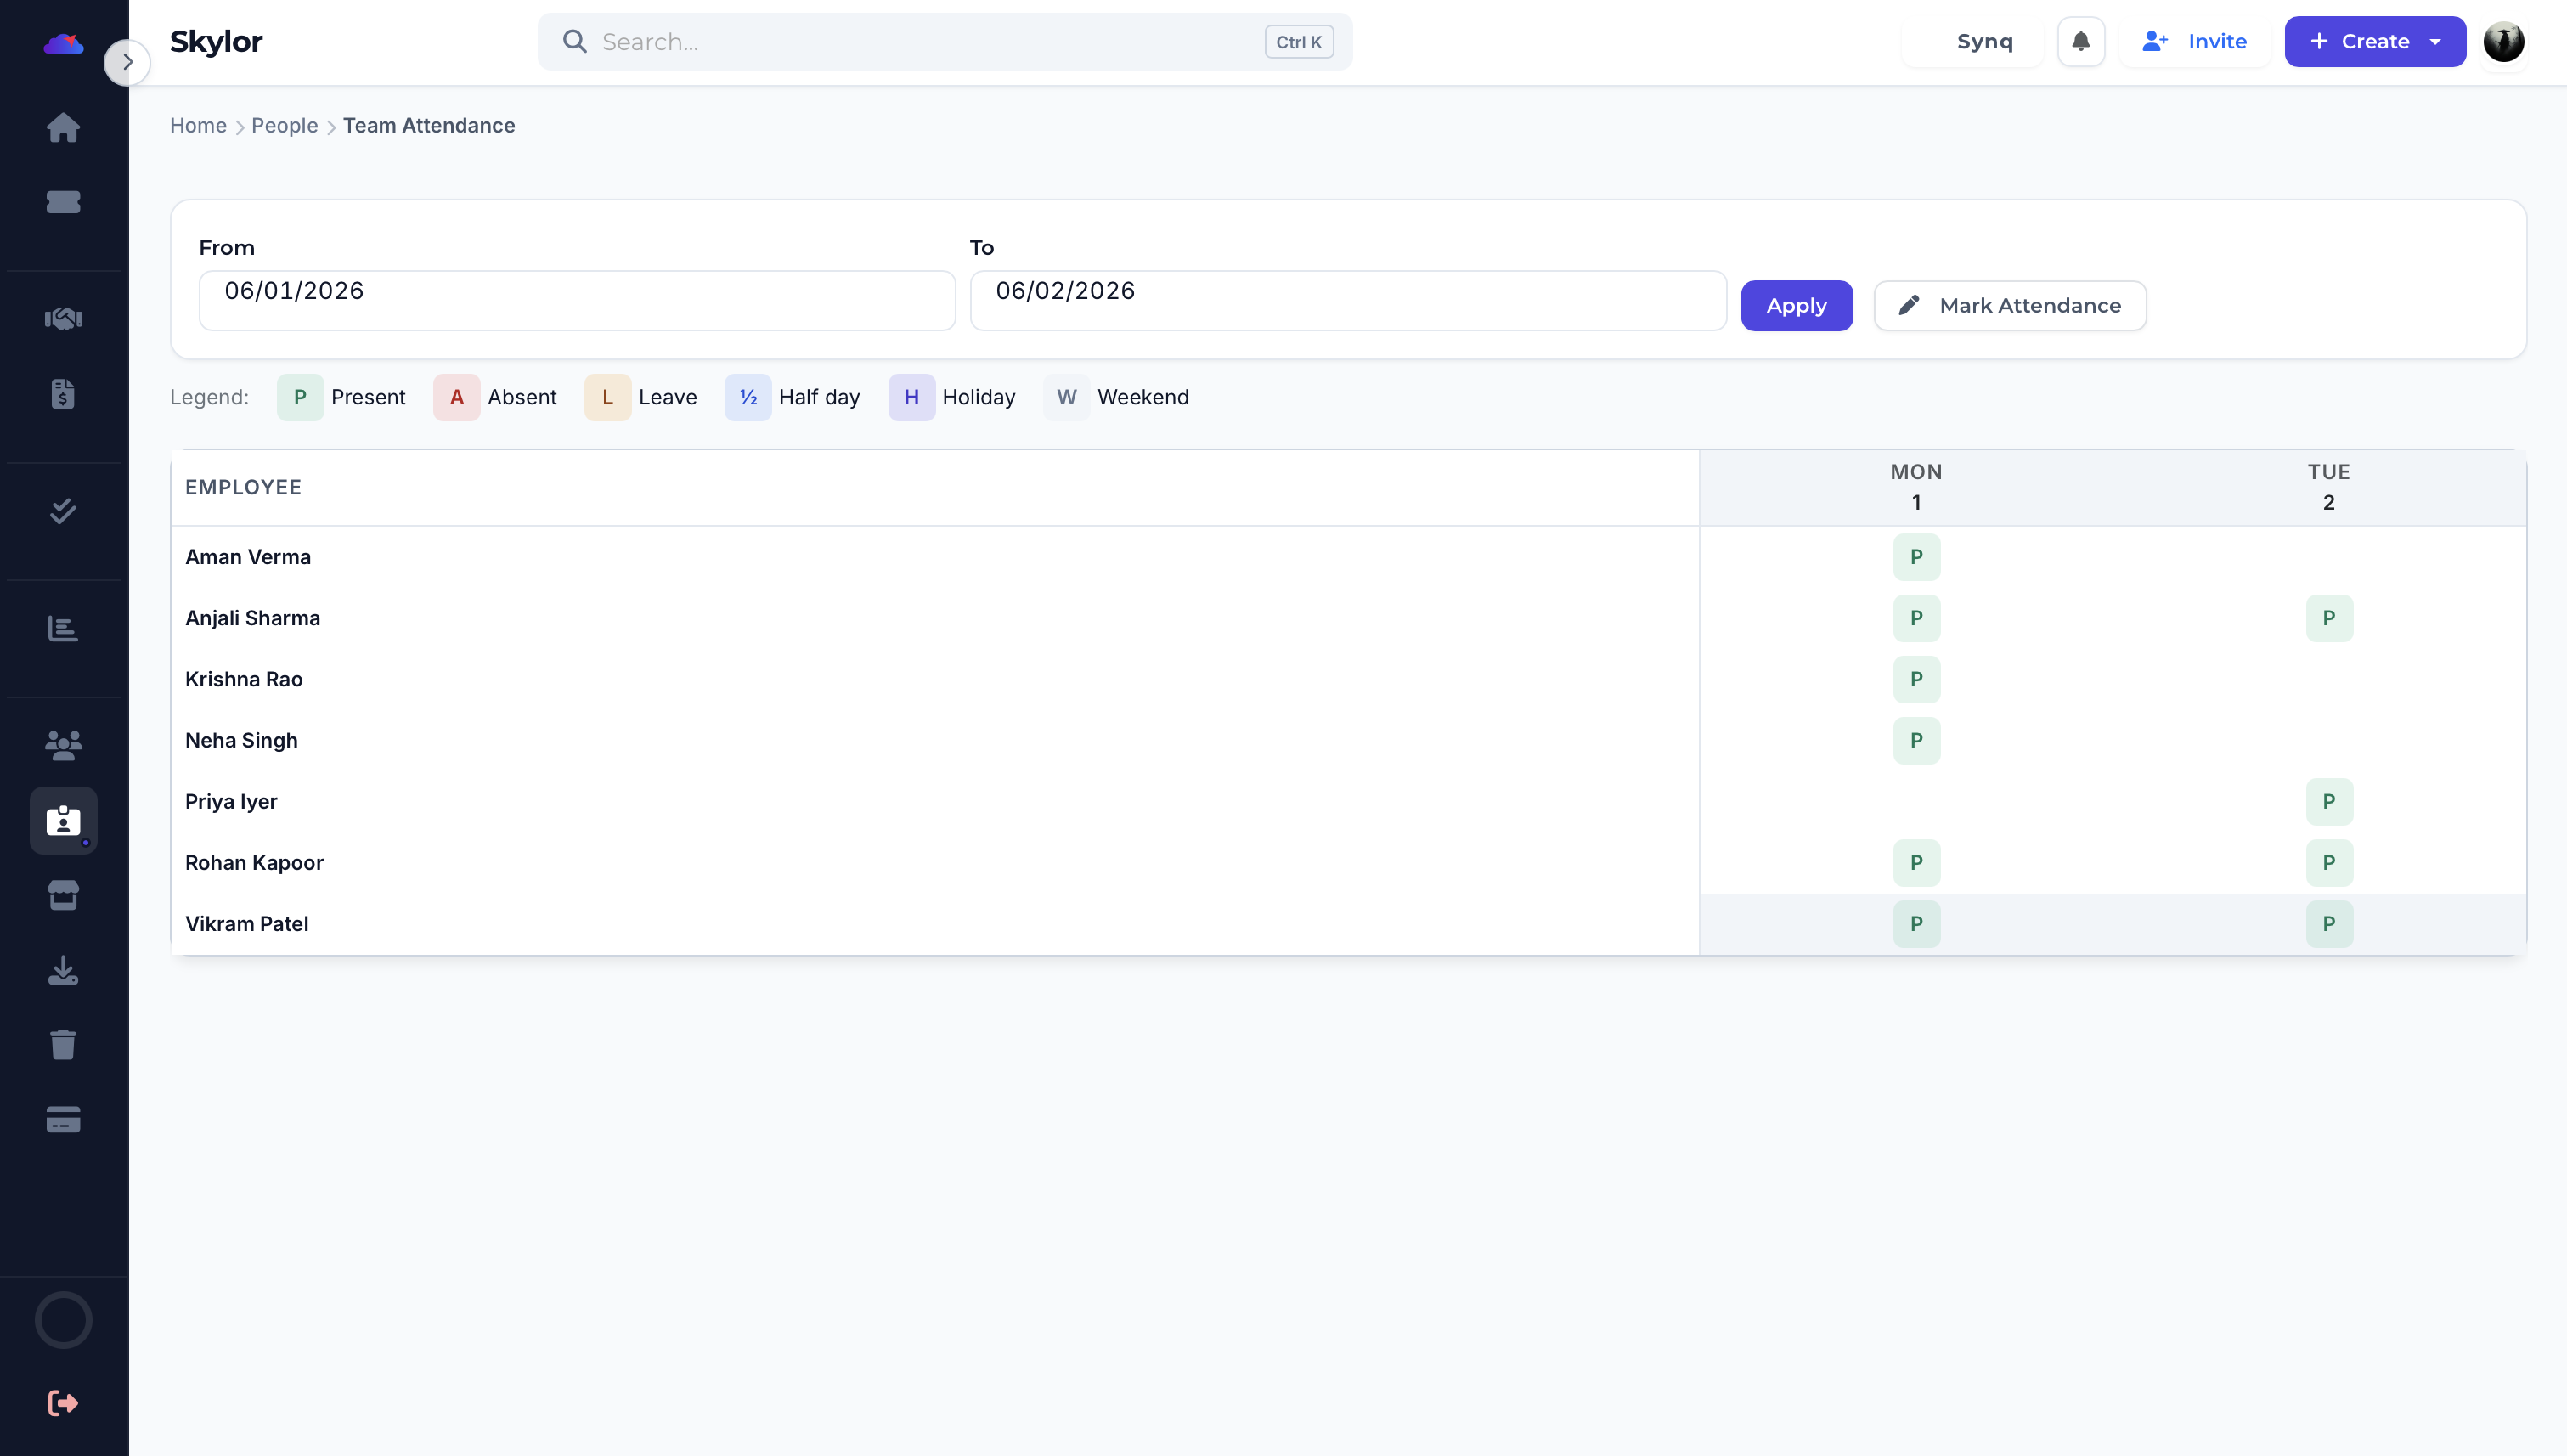The height and width of the screenshot is (1456, 2567).
Task: Go to Home breadcrumb link
Action: pyautogui.click(x=198, y=125)
